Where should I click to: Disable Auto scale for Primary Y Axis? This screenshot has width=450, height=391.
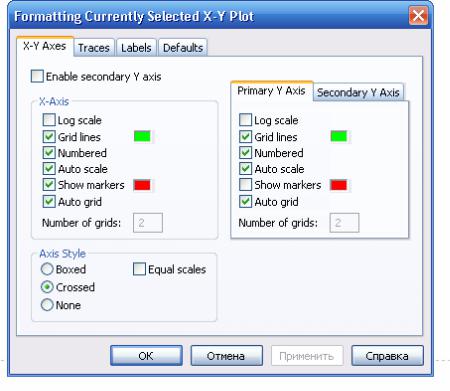click(x=245, y=168)
